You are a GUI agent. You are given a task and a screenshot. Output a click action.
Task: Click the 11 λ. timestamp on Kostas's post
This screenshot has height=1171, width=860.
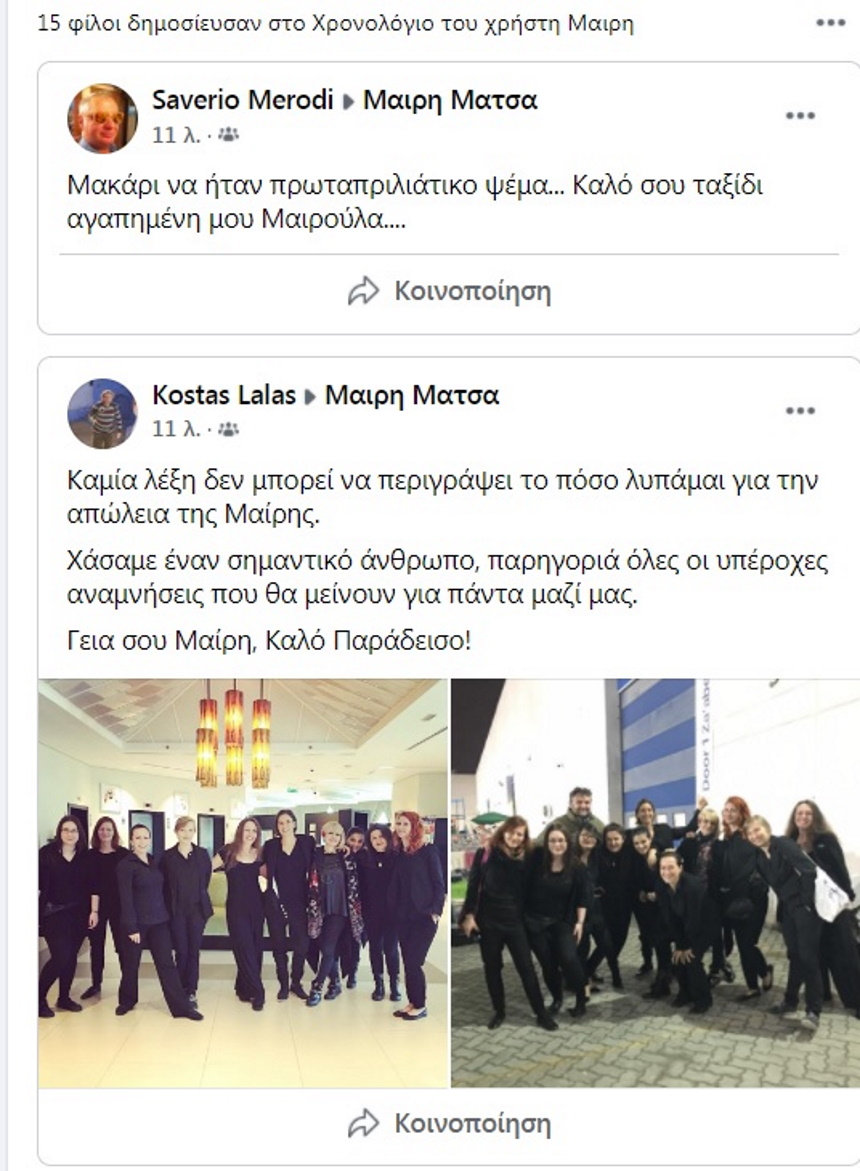pyautogui.click(x=176, y=429)
